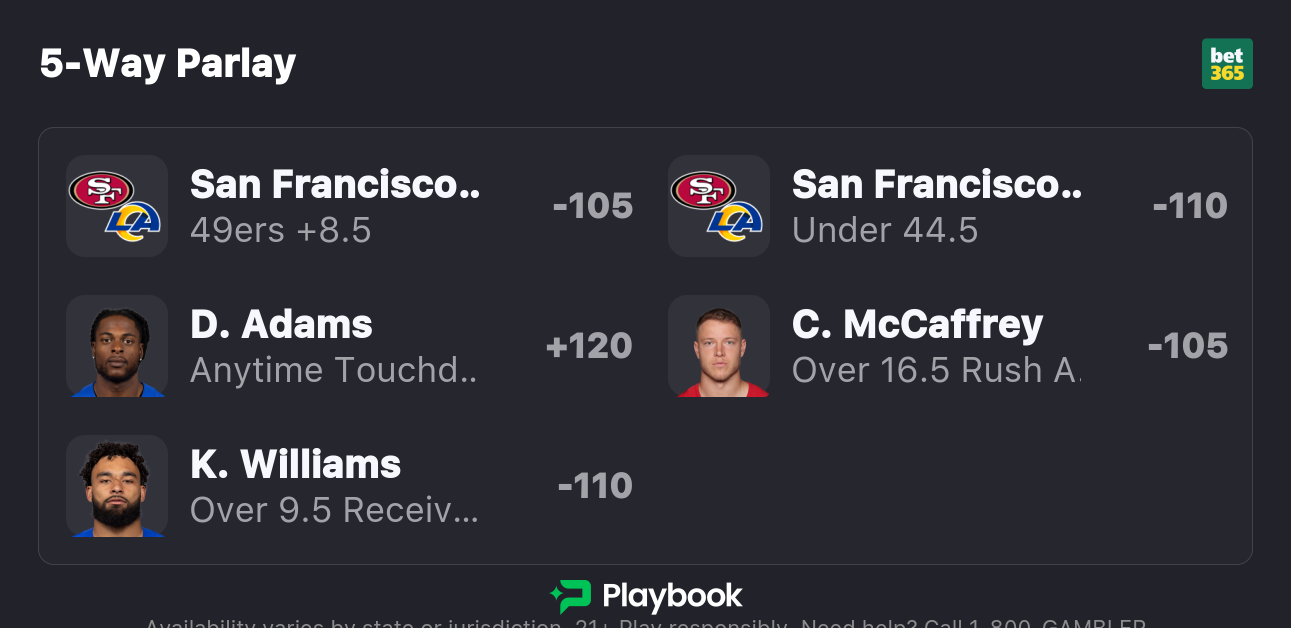
Task: Click the bet365 sportsbook logo
Action: pos(1227,64)
